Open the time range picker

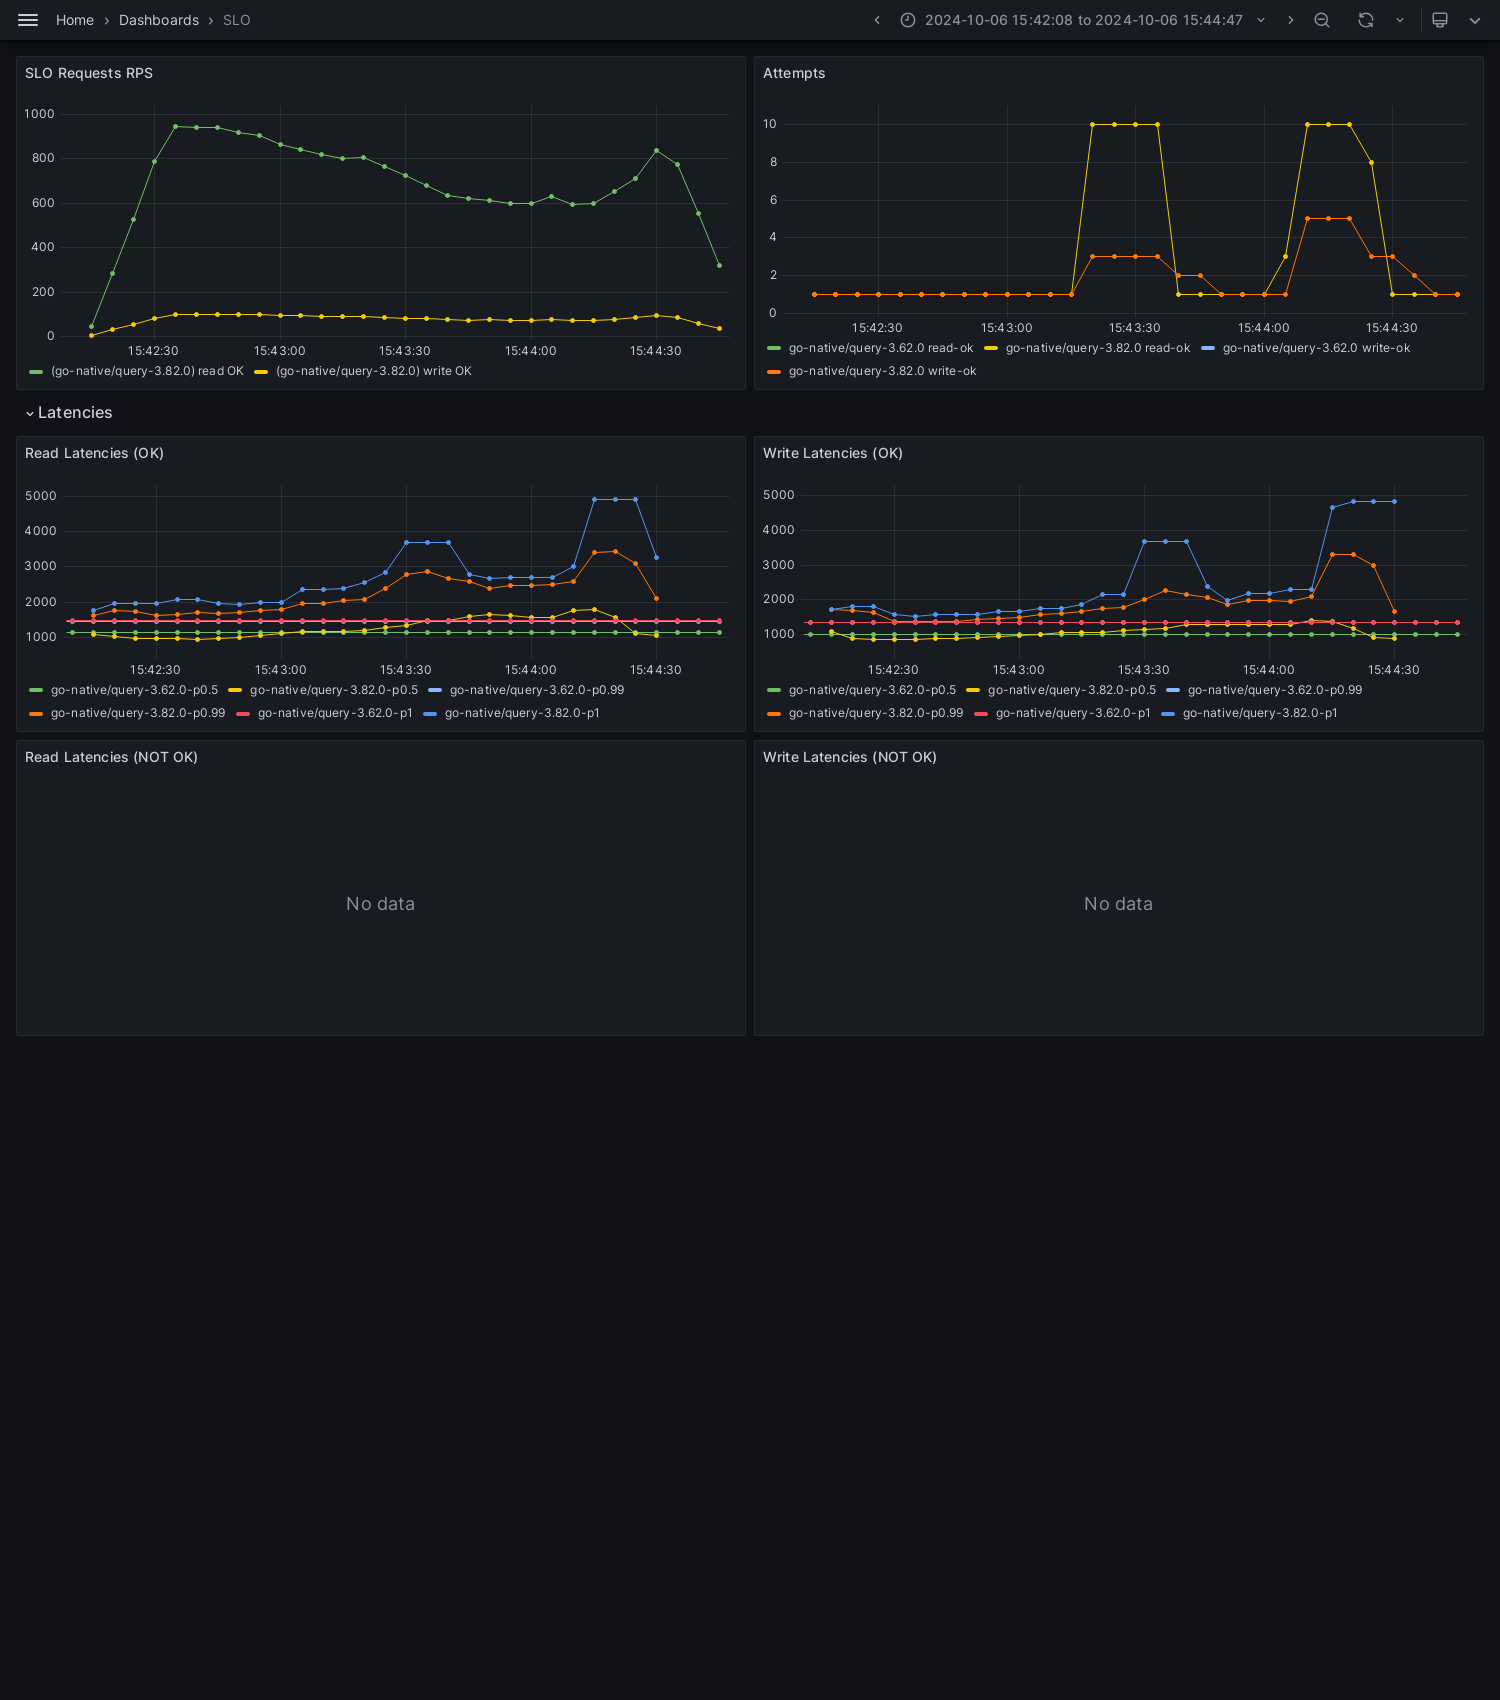pyautogui.click(x=1083, y=20)
